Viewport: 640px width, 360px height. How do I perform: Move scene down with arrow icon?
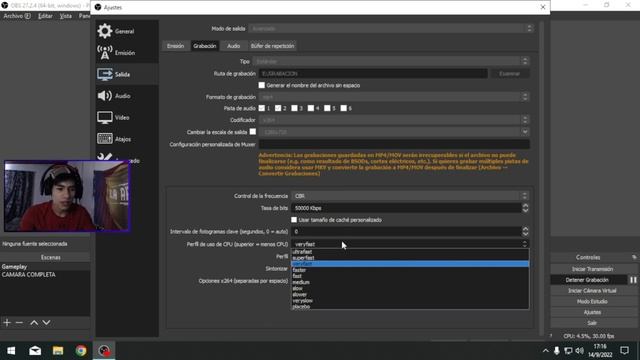(47, 322)
